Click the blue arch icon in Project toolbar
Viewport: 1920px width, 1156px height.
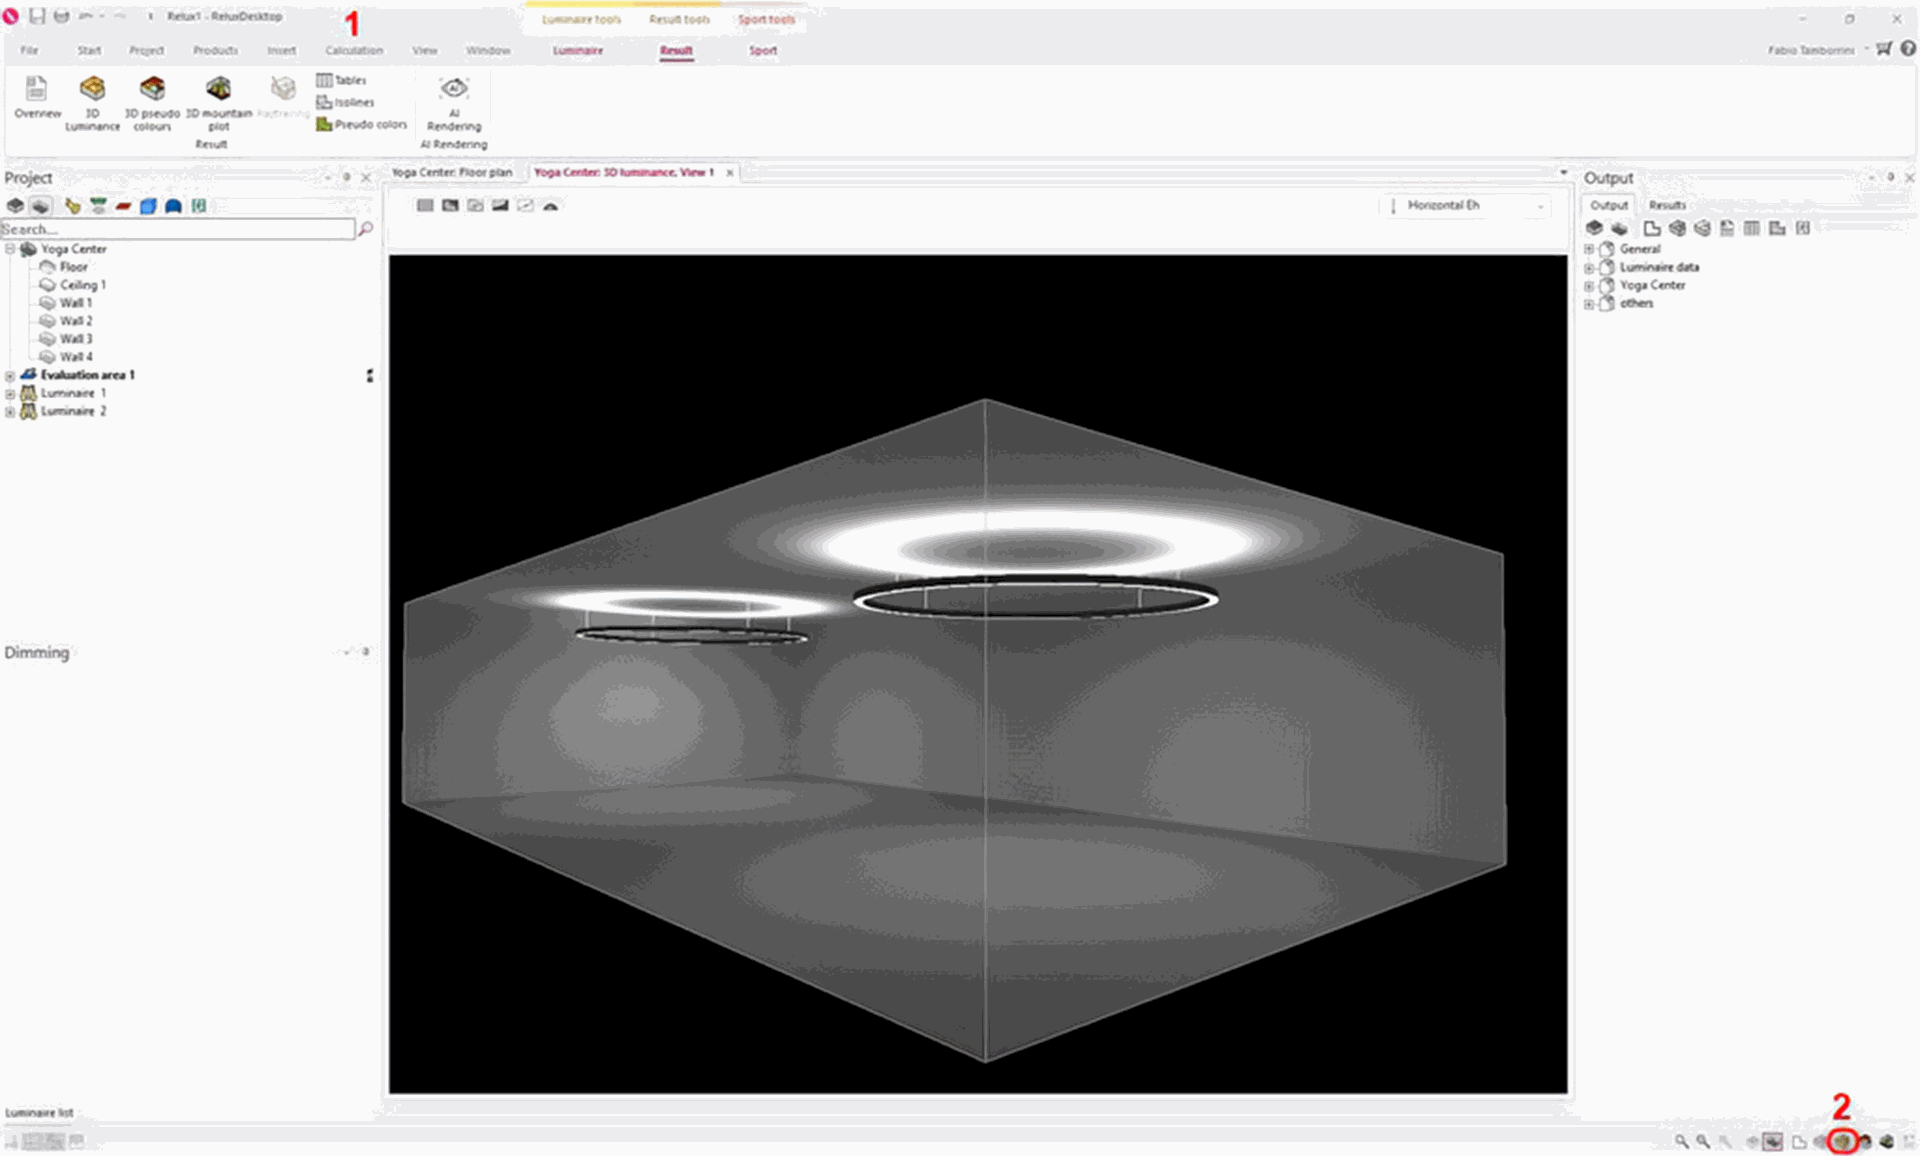[173, 206]
